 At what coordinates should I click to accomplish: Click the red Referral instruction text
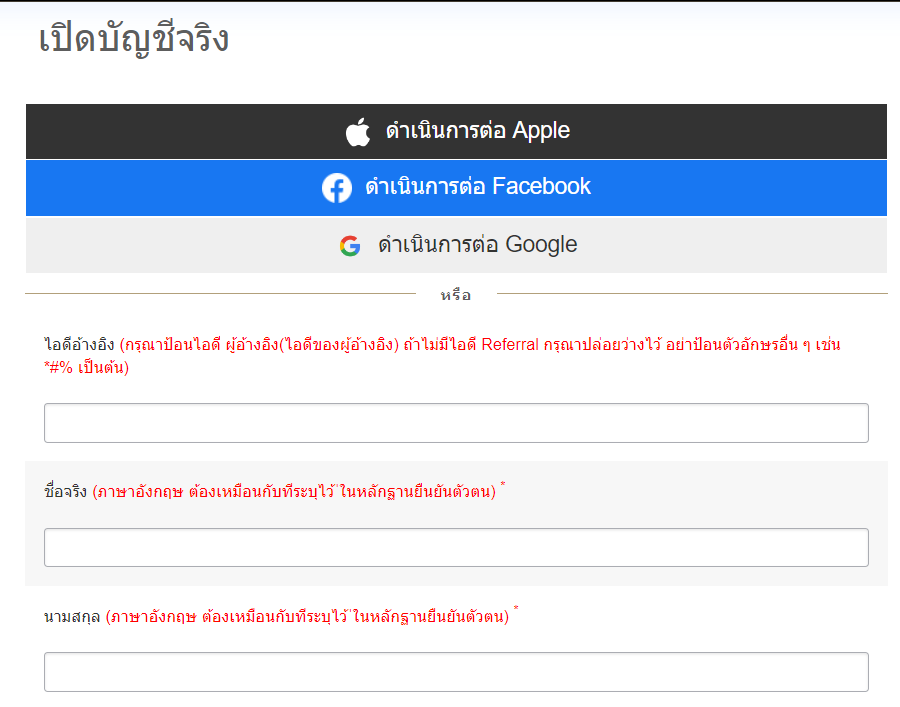[x=442, y=356]
